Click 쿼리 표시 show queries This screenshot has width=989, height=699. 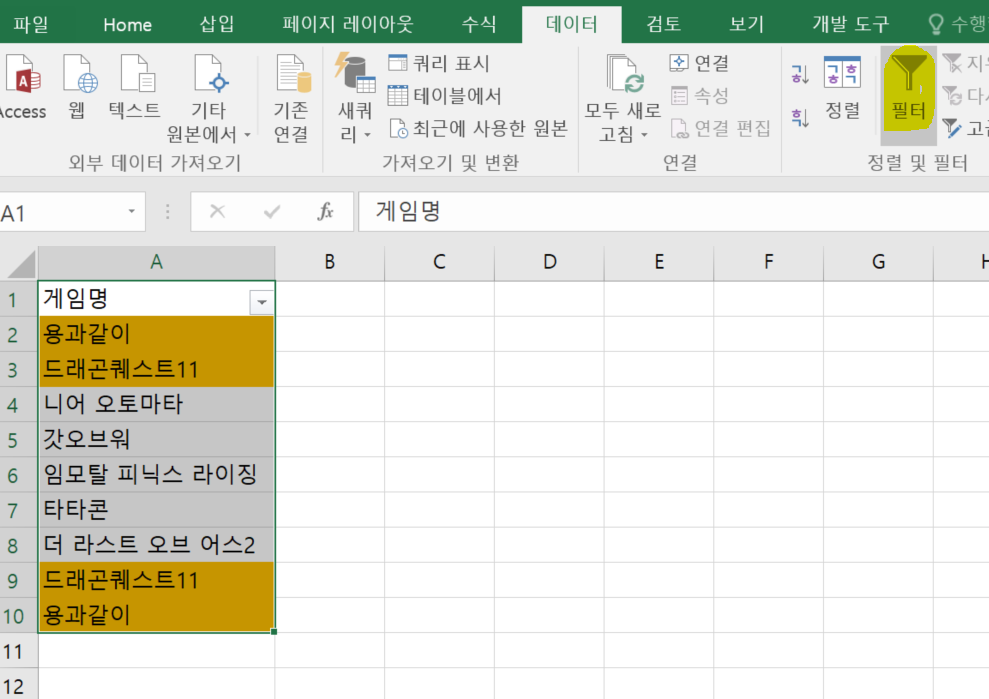click(x=439, y=63)
